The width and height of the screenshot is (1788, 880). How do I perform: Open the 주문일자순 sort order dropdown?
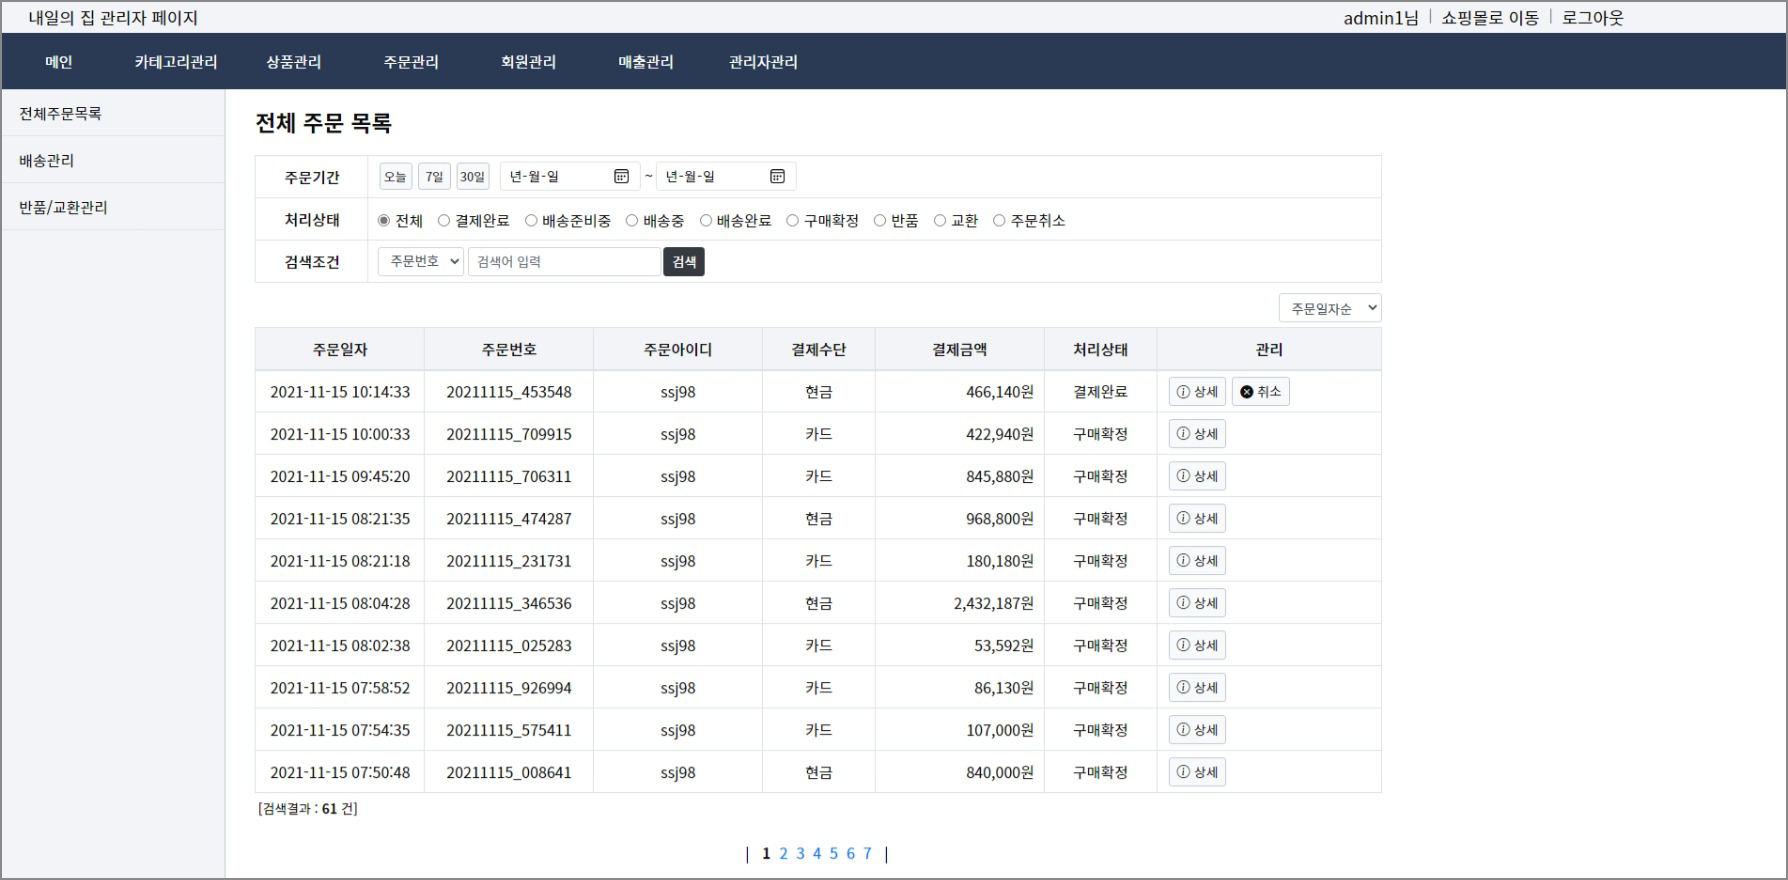click(1330, 308)
